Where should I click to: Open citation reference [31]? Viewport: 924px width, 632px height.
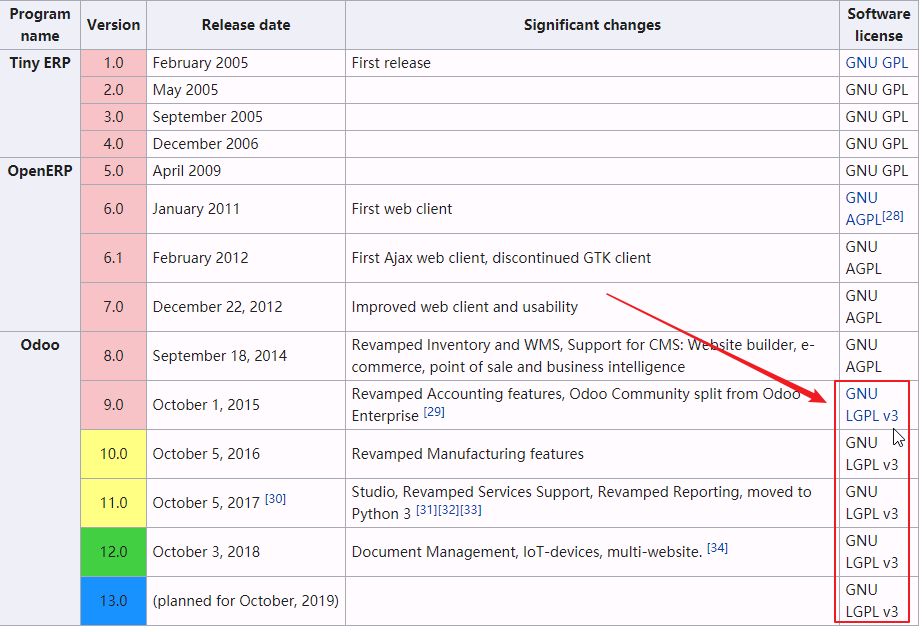click(x=427, y=509)
